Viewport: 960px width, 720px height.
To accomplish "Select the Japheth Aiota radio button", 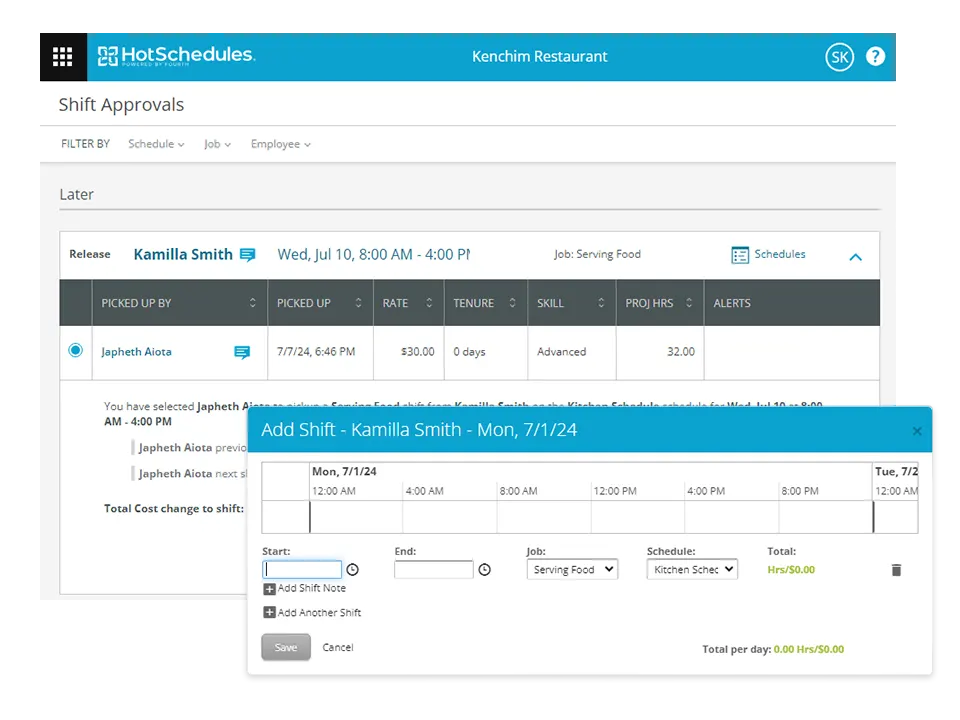I will [75, 351].
